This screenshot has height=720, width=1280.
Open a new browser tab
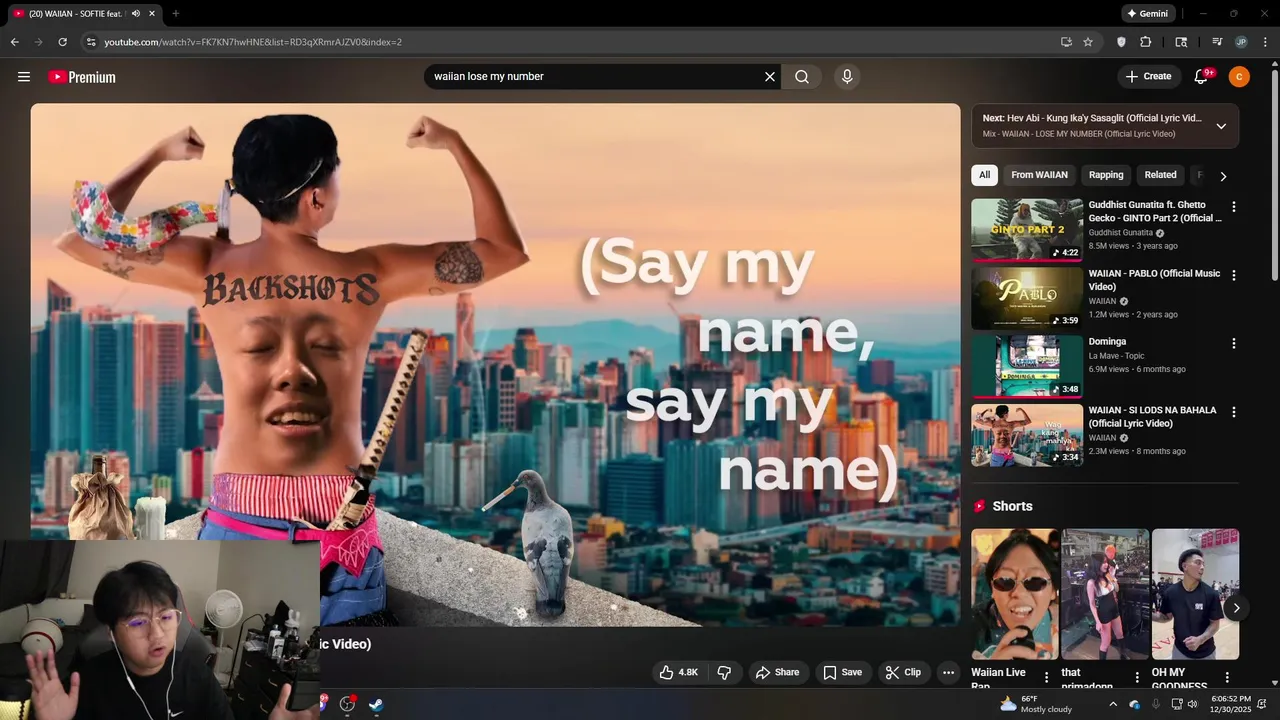[x=176, y=14]
